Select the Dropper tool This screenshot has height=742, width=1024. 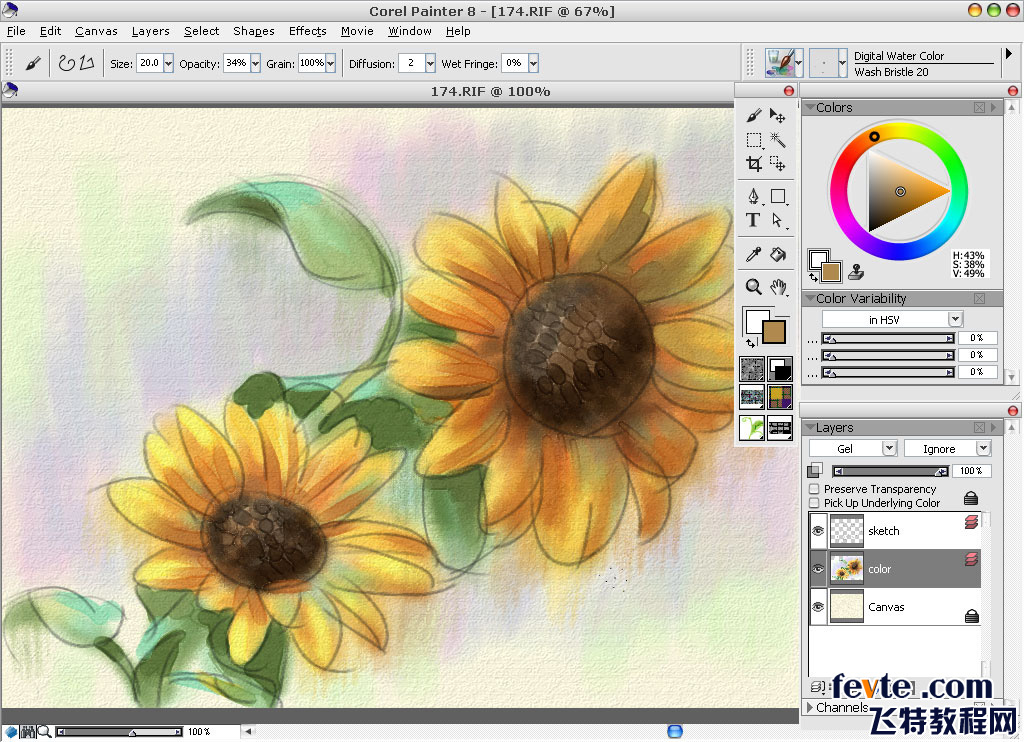(x=754, y=254)
